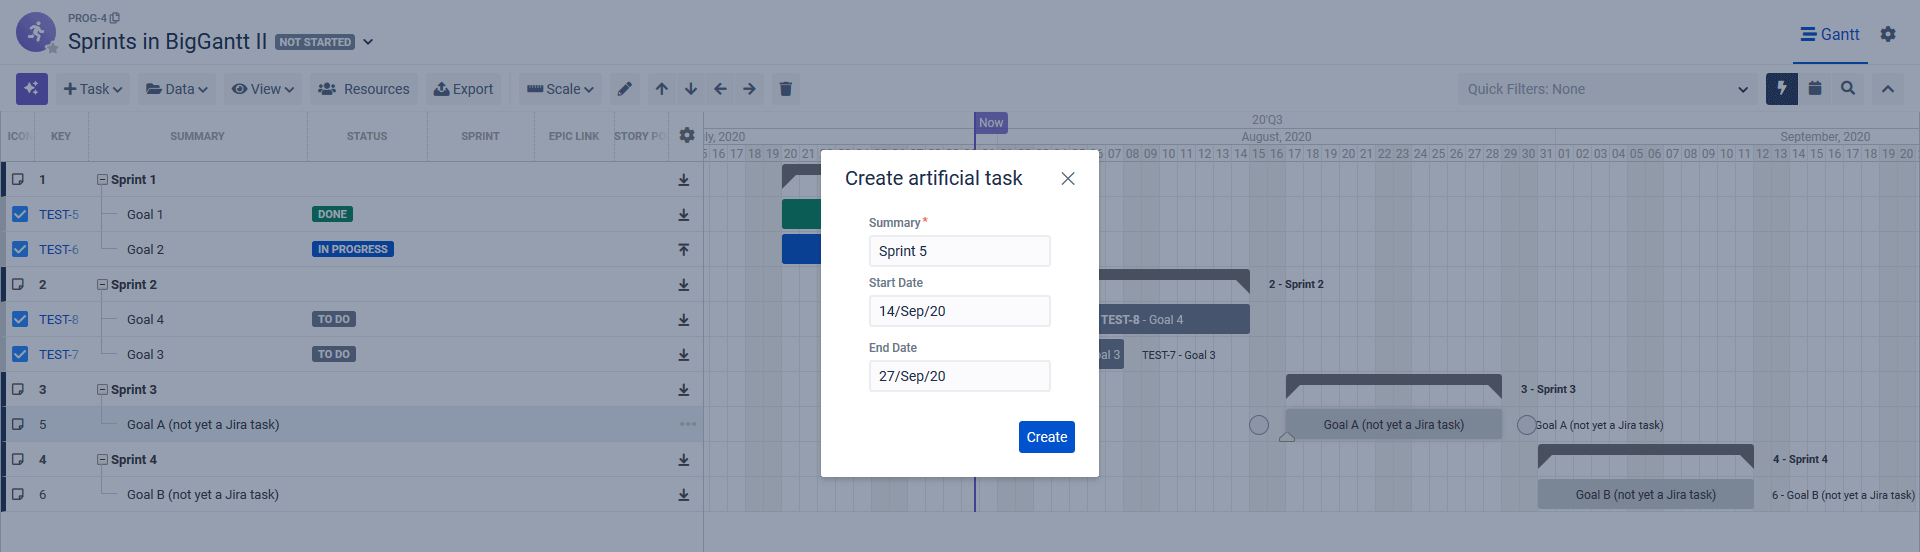Image resolution: width=1920 pixels, height=552 pixels.
Task: Open settings gear at top right
Action: click(1888, 34)
